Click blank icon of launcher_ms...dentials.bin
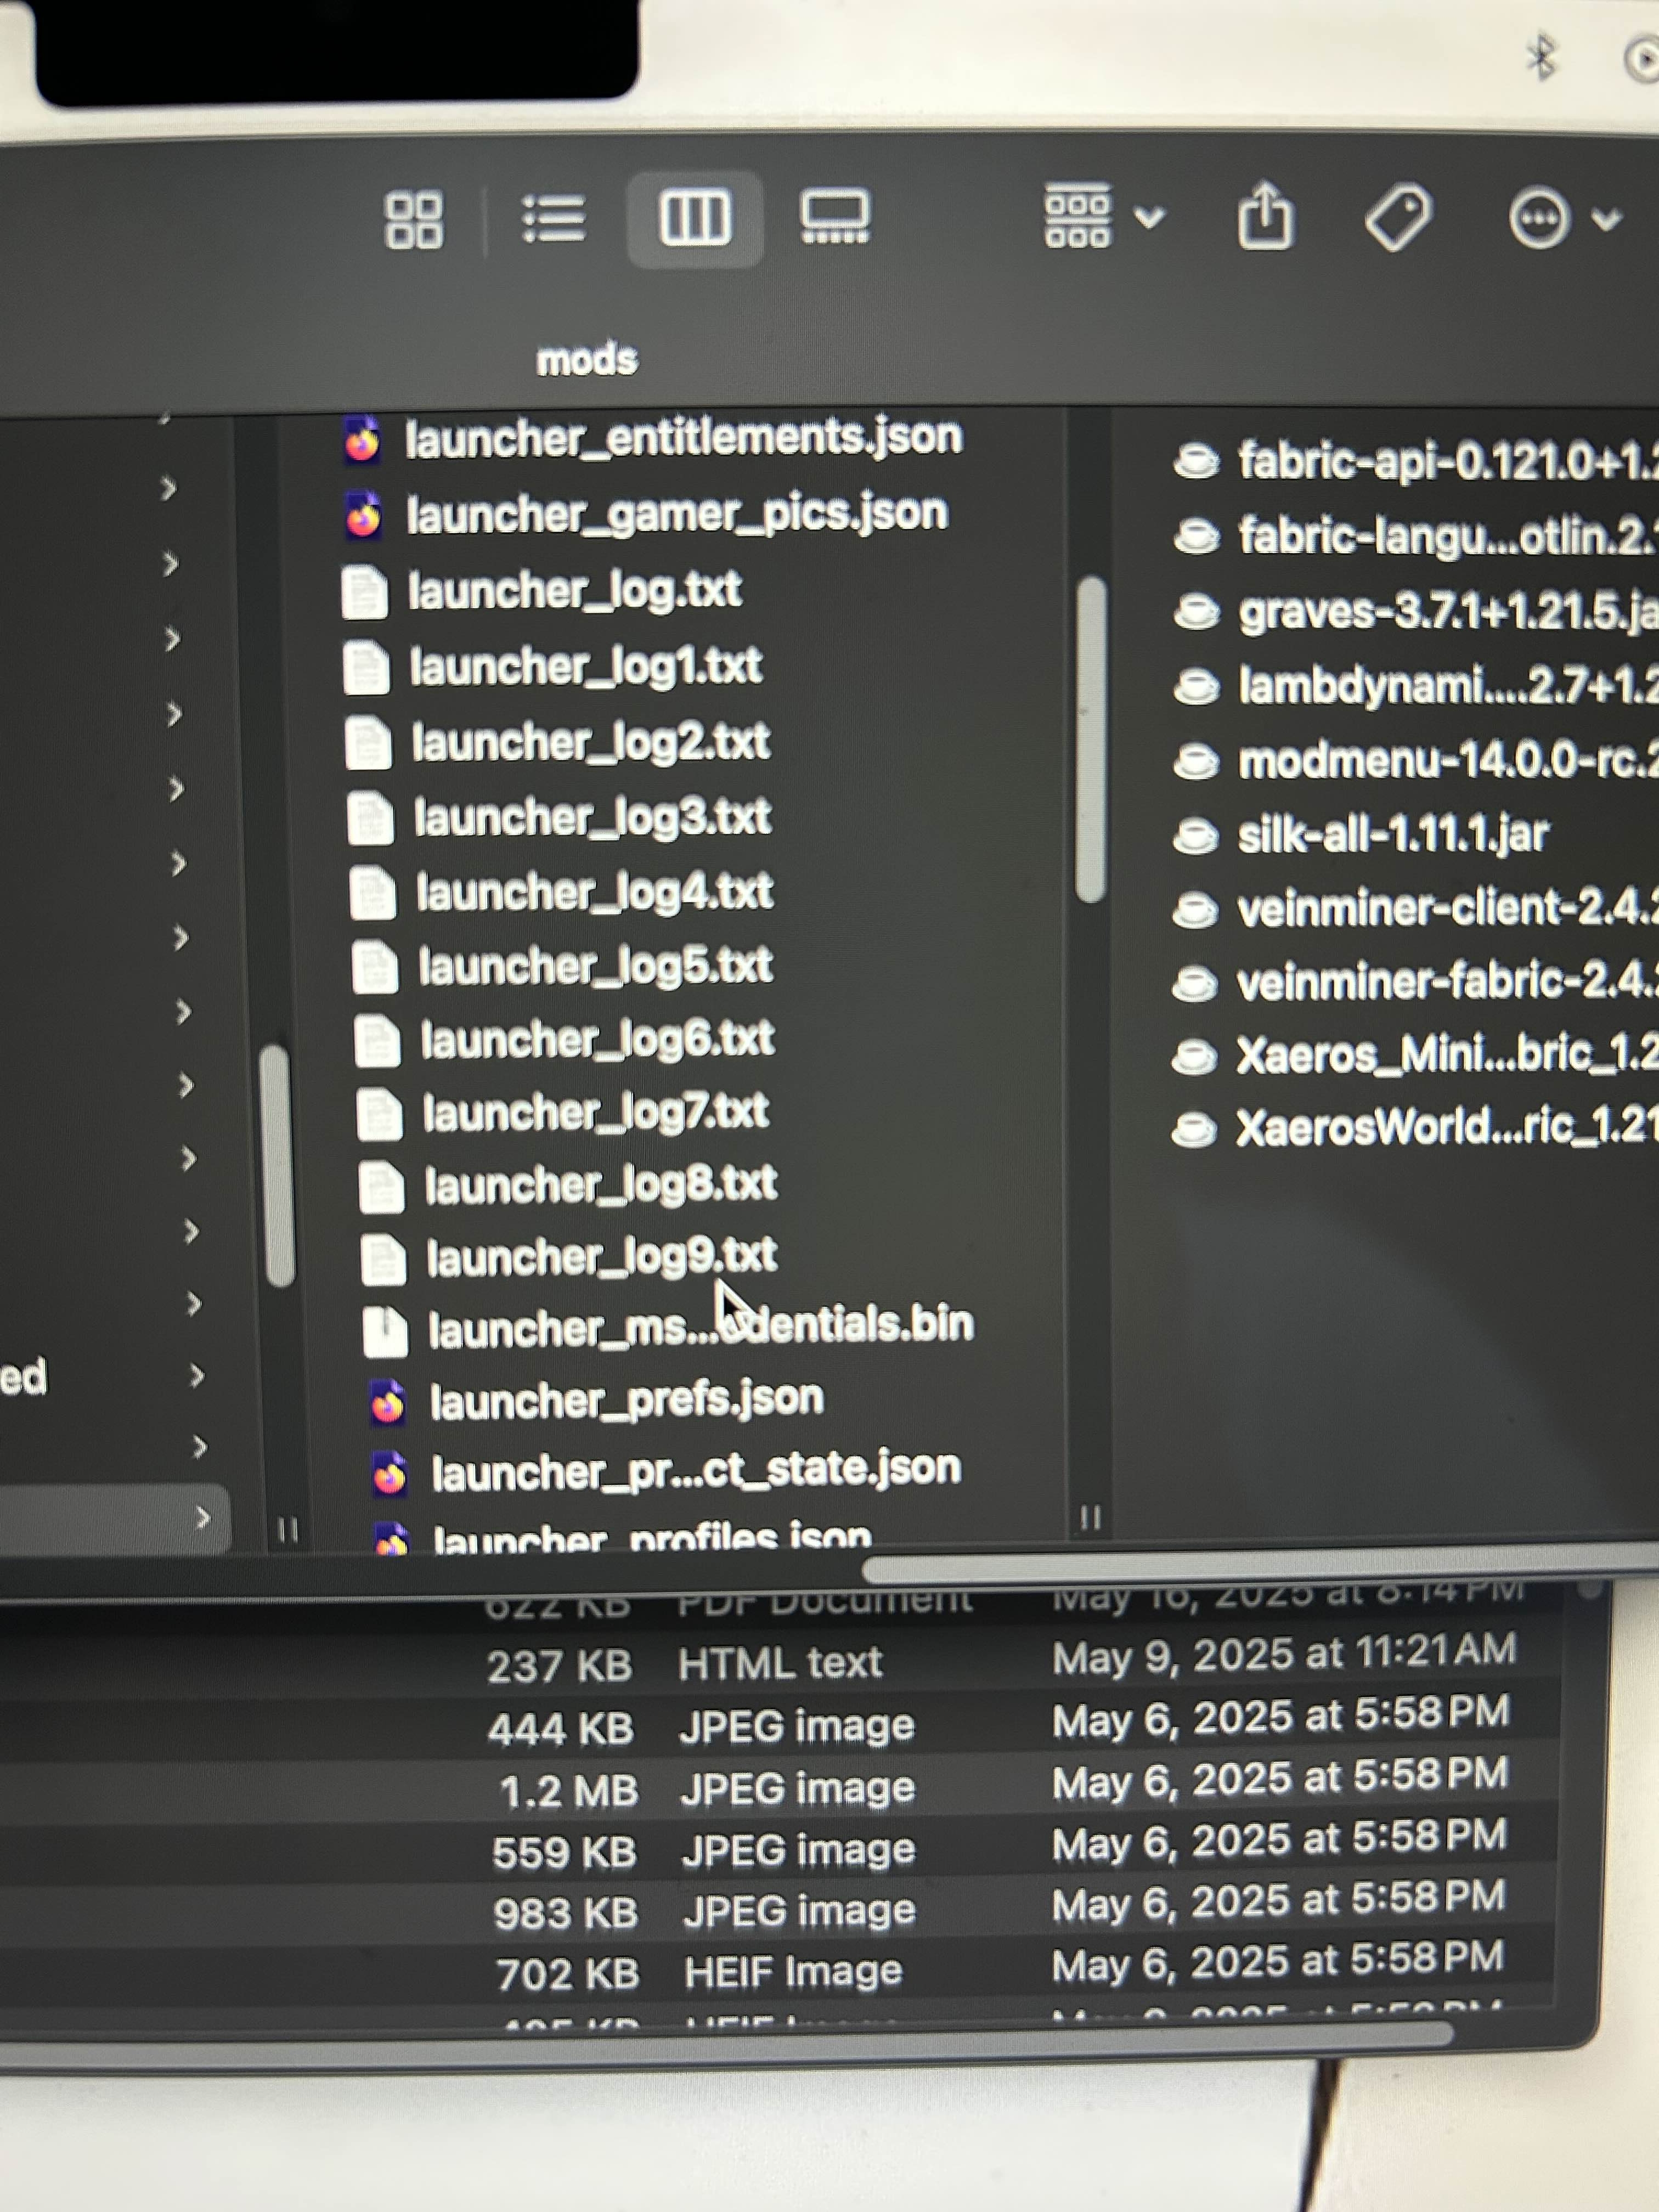Screen dimensions: 1659x2212 click(x=385, y=1332)
